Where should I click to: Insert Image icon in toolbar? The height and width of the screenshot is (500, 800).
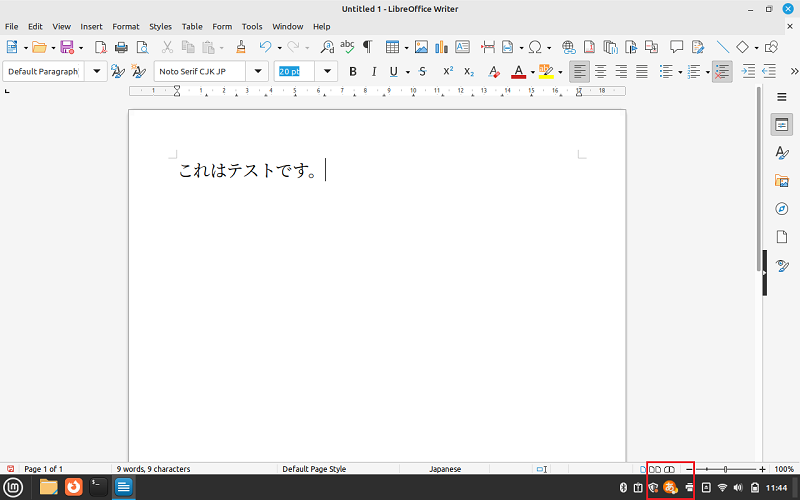tap(421, 47)
